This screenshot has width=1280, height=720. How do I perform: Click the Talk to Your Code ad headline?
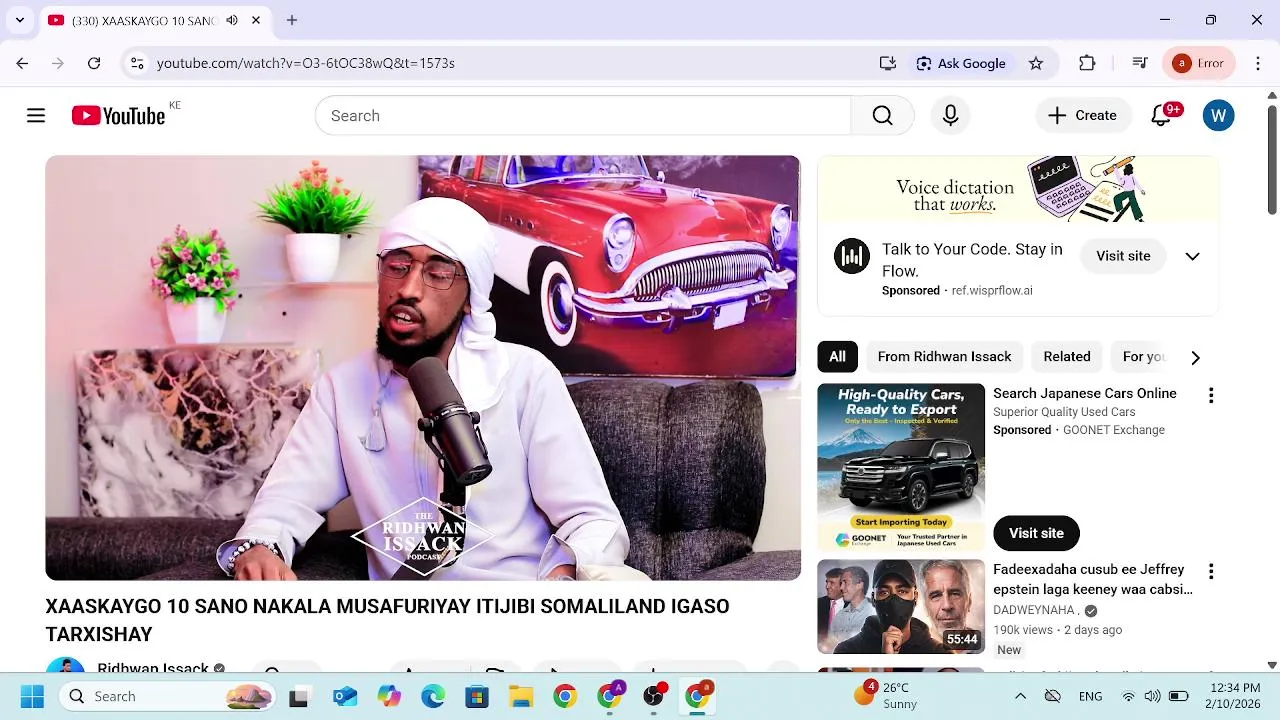972,260
